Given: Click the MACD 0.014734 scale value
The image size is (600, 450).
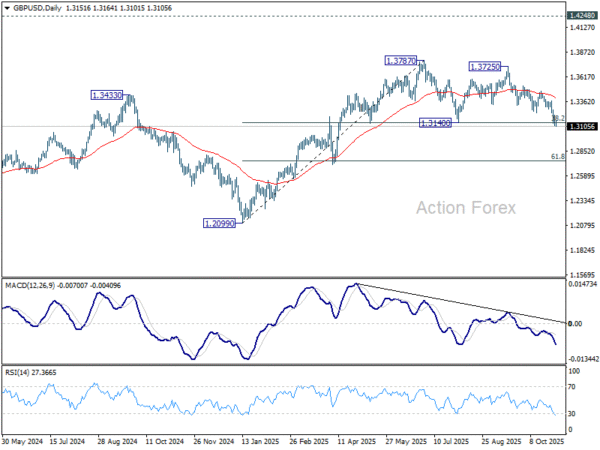Looking at the screenshot, I should pos(583,284).
